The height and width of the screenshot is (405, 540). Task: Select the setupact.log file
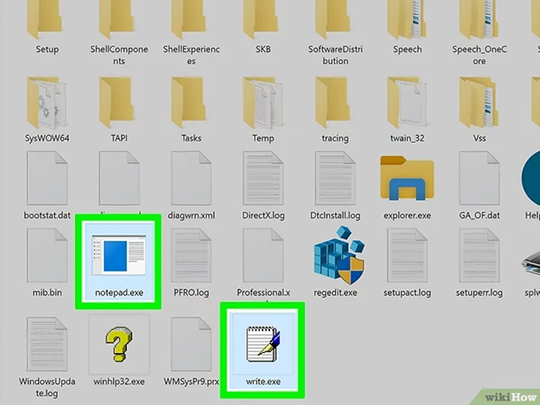point(407,255)
